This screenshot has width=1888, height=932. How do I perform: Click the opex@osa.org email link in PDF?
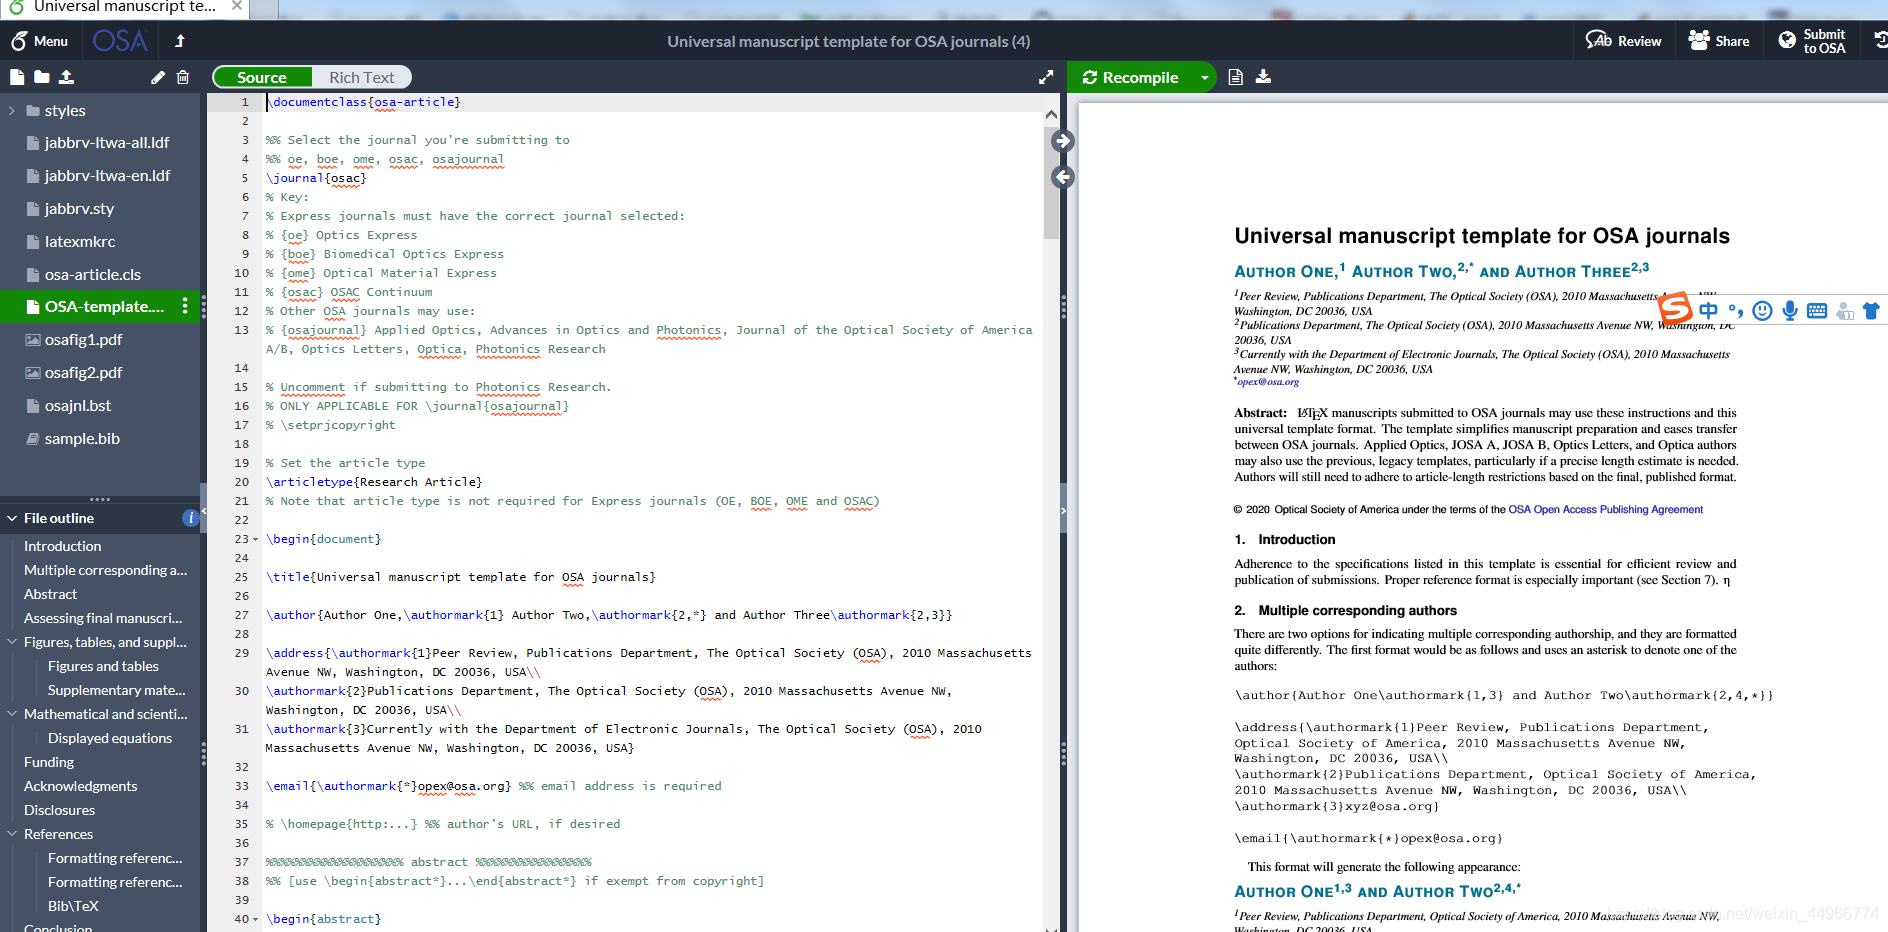tap(1268, 382)
